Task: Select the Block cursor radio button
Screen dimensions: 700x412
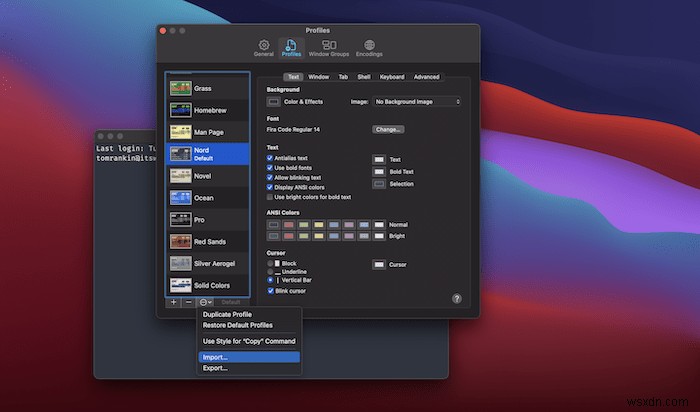Action: [x=270, y=262]
